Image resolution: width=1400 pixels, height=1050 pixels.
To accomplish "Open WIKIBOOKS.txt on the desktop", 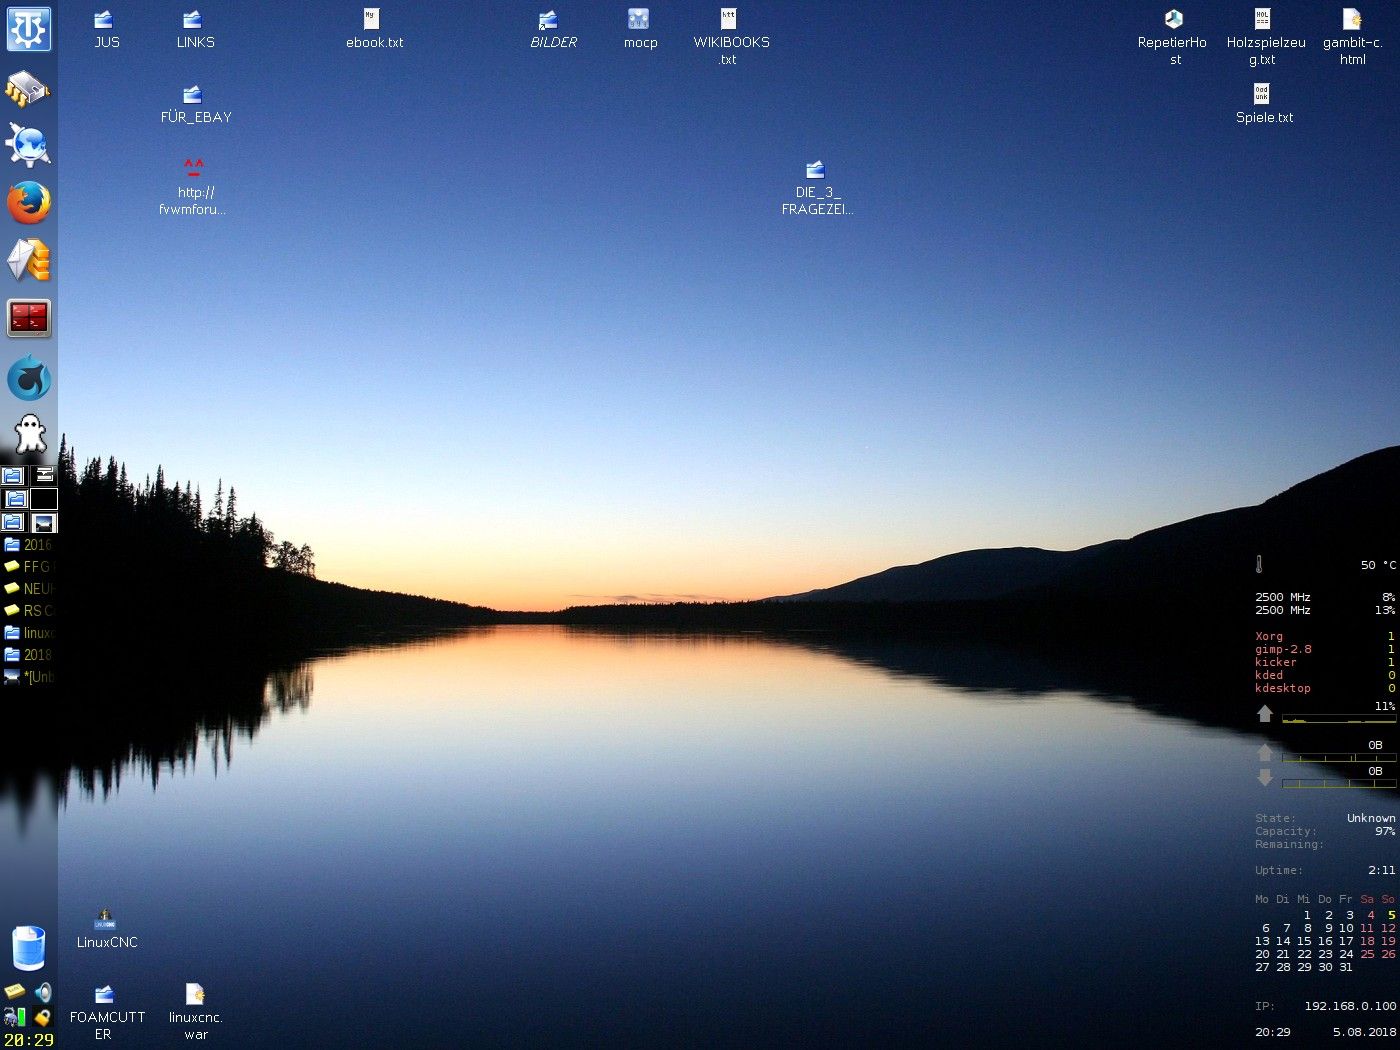I will (727, 18).
